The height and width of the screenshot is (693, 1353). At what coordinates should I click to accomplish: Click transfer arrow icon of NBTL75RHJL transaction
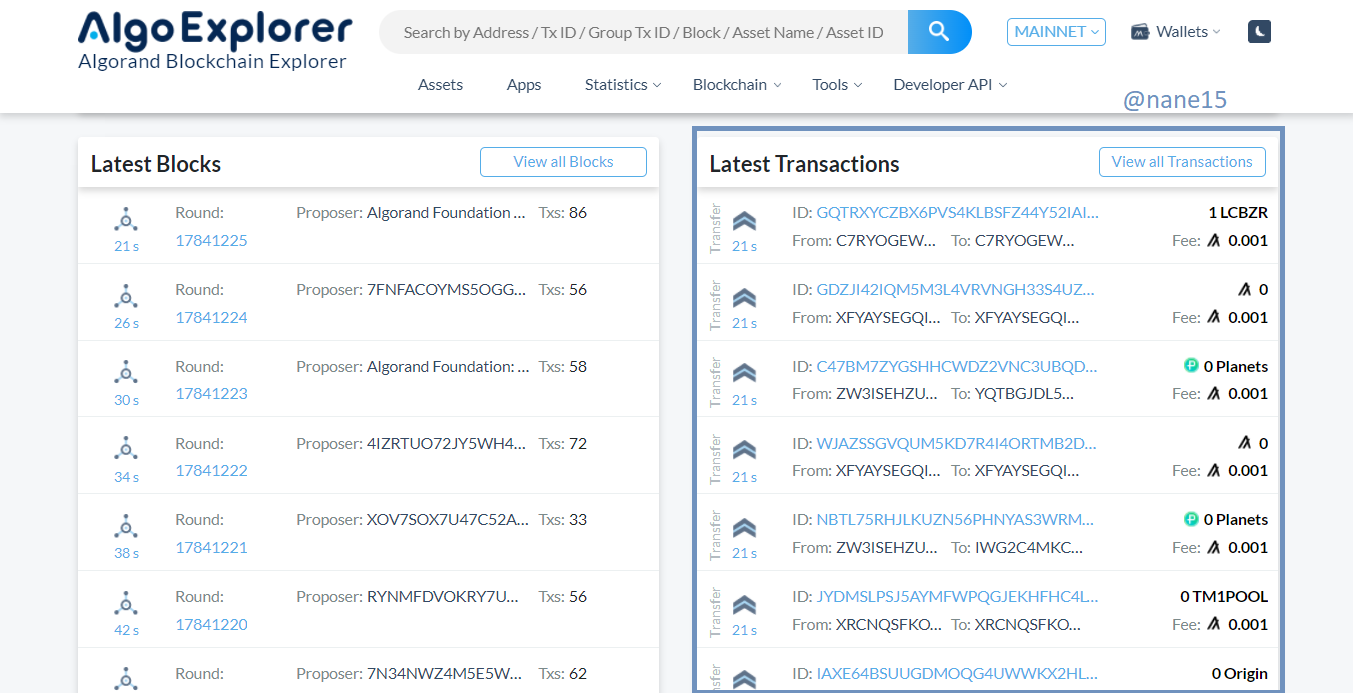pos(744,528)
